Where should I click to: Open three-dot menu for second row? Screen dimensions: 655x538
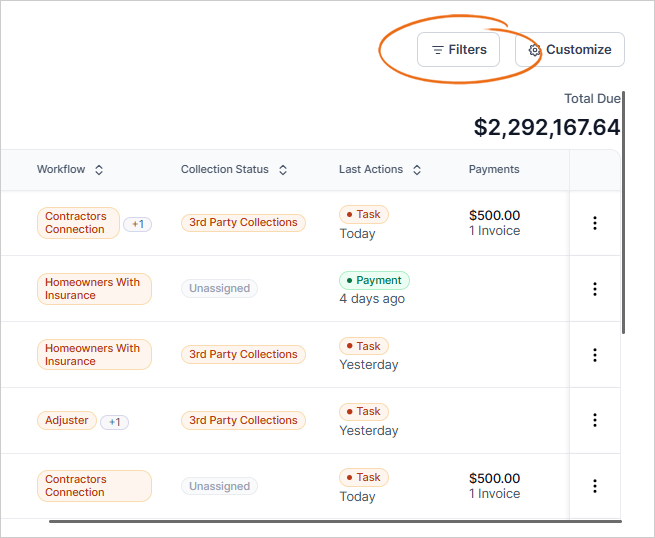(595, 289)
